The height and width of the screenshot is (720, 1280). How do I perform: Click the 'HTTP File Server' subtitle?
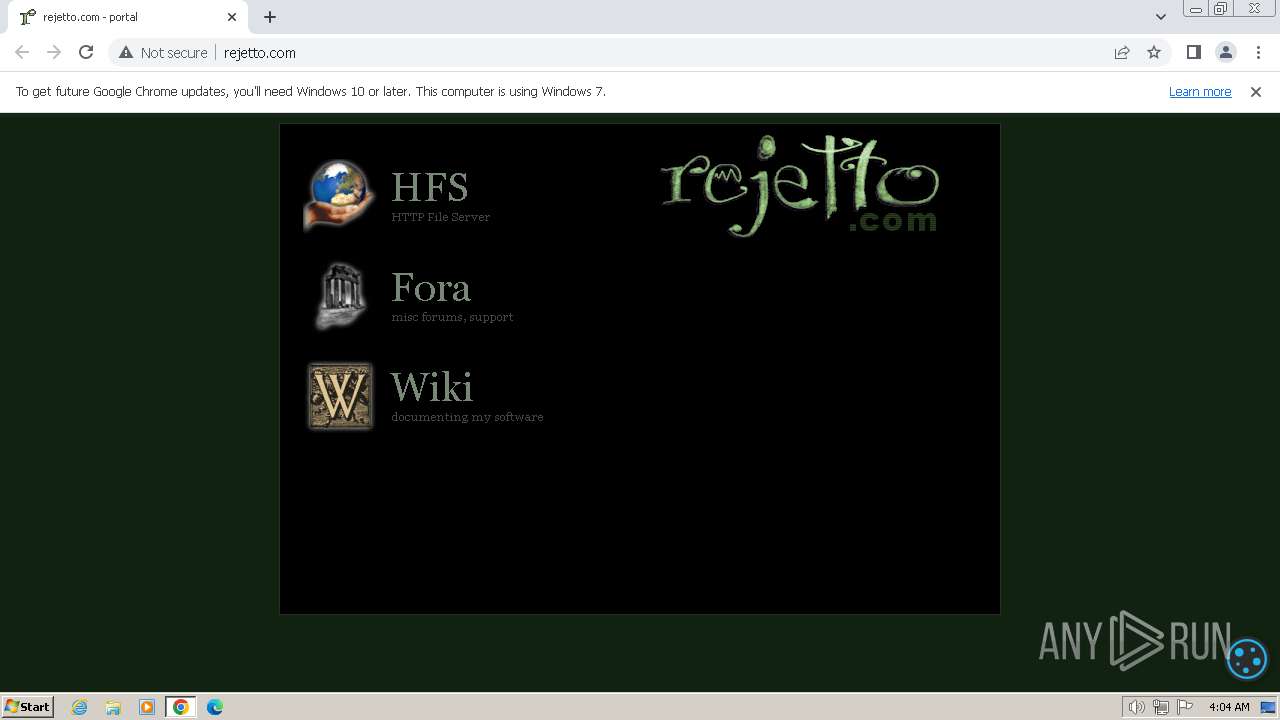click(x=441, y=217)
